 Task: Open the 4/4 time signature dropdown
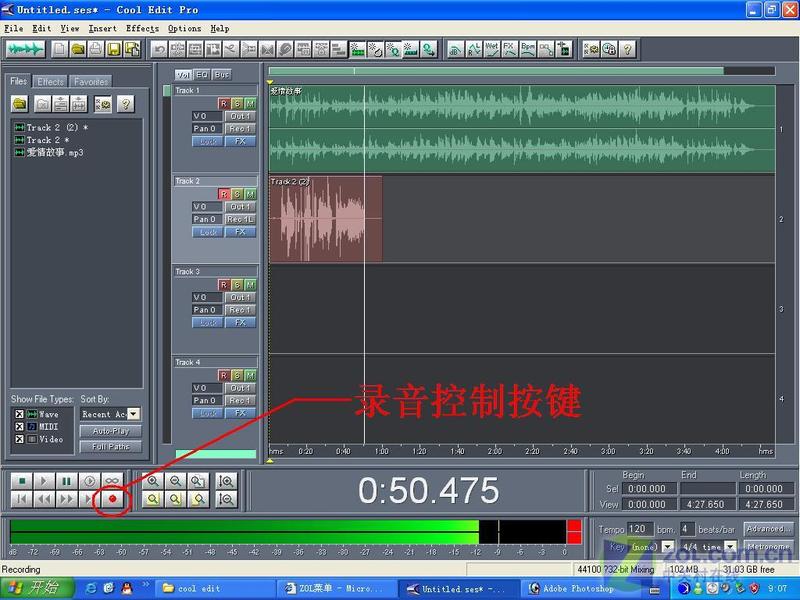click(x=731, y=546)
